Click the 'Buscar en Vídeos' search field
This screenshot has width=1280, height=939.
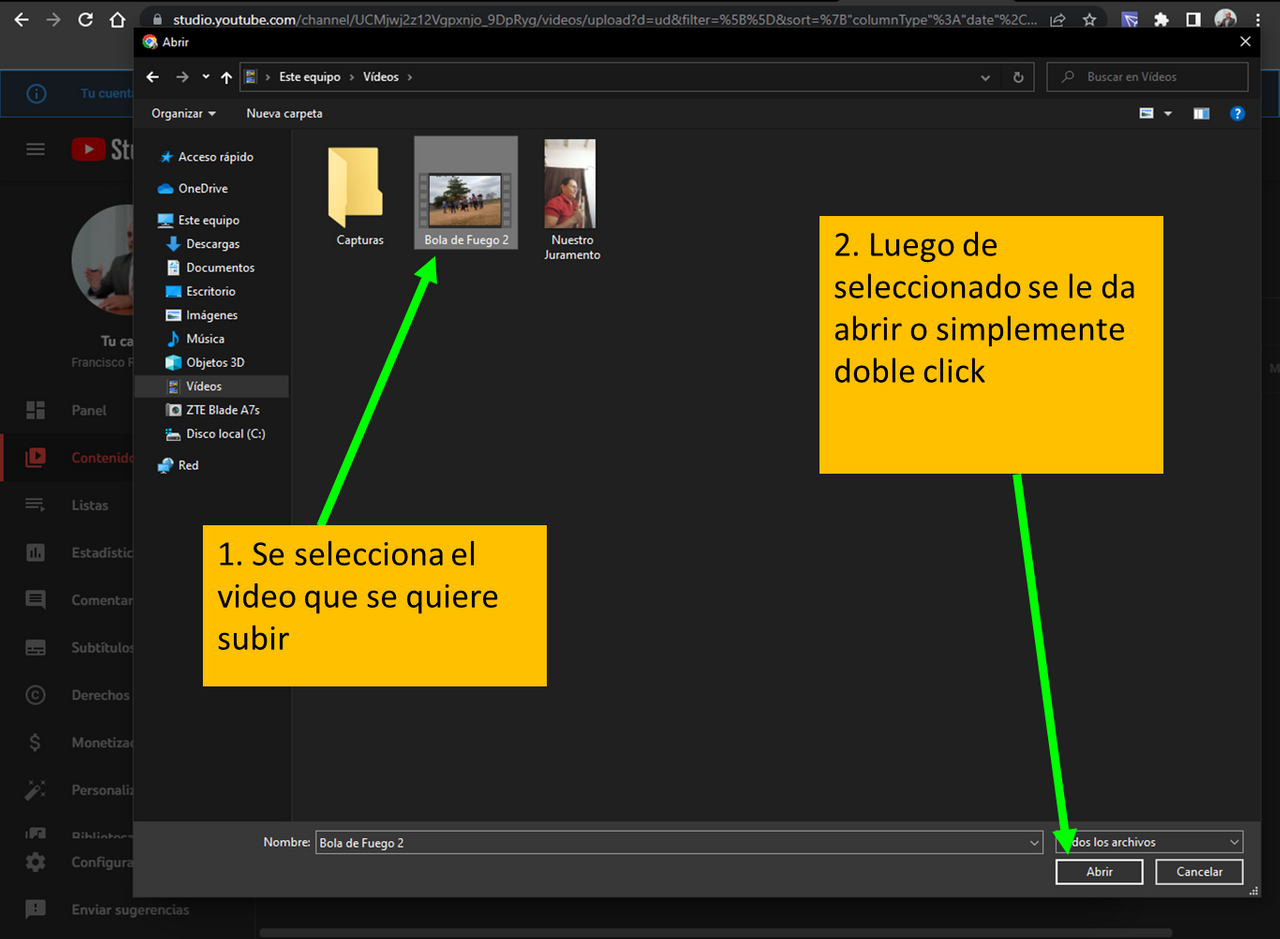coord(1147,77)
